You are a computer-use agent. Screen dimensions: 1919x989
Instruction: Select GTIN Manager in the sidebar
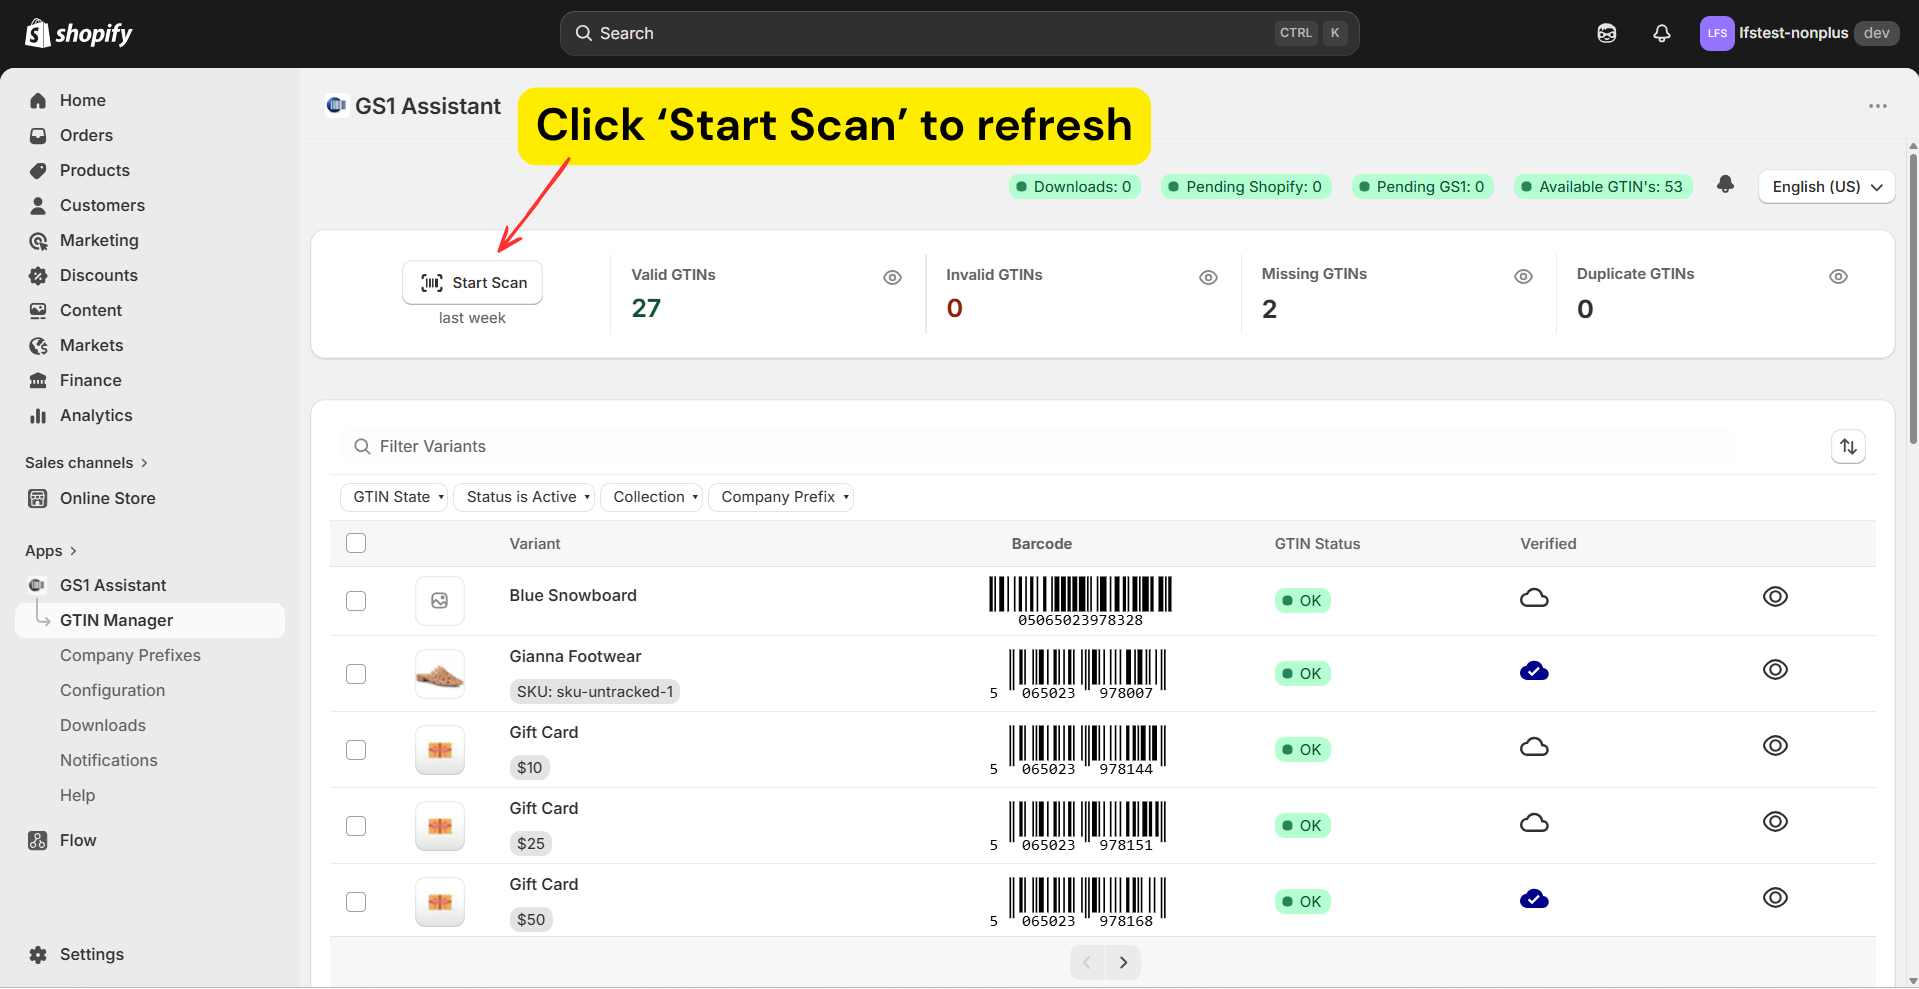tap(150, 620)
